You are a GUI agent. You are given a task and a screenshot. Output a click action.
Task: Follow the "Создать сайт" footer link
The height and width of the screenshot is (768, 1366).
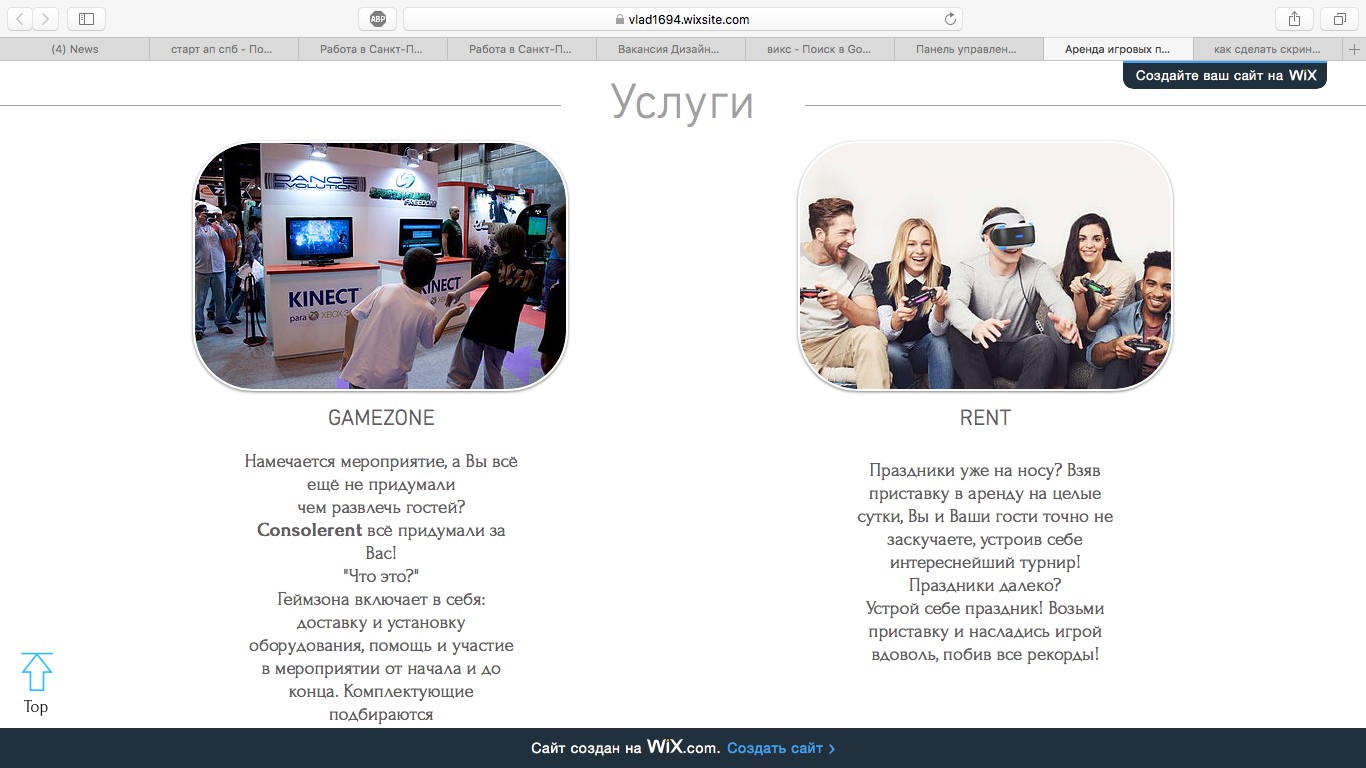tap(781, 748)
